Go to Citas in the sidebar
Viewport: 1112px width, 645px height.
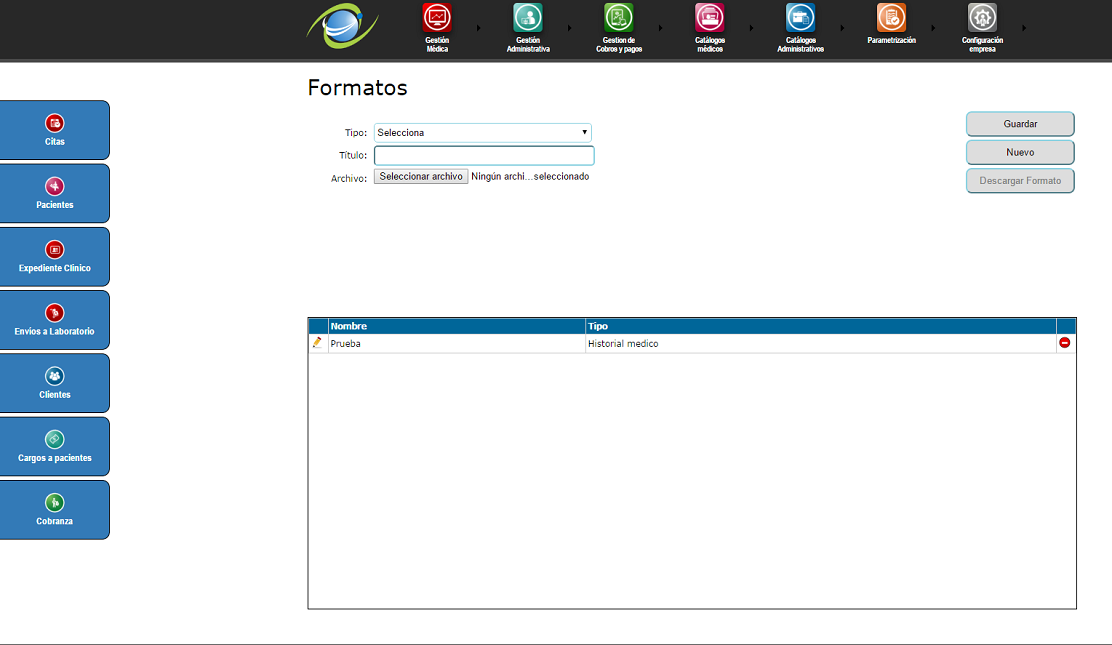pyautogui.click(x=55, y=130)
